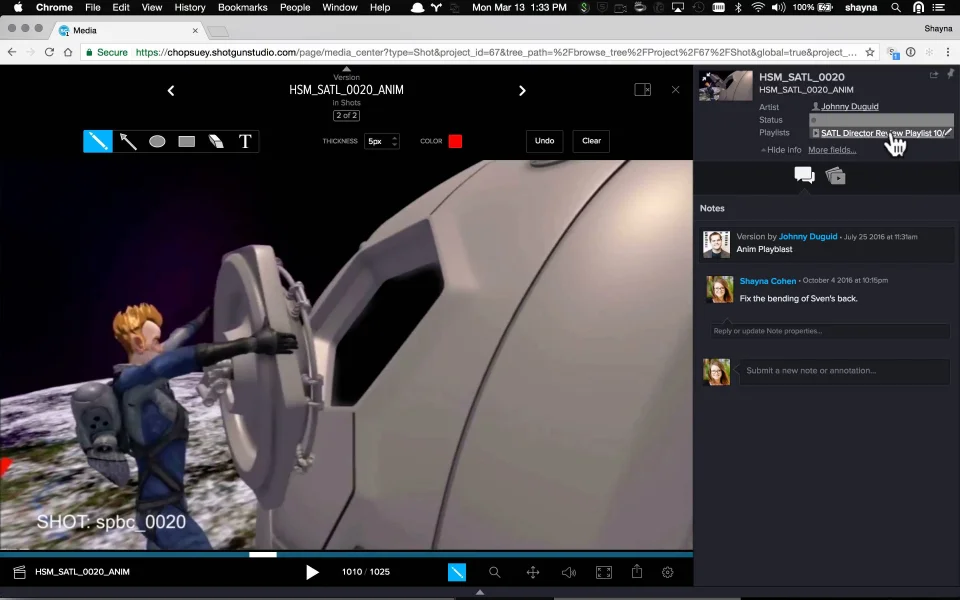The image size is (960, 600).
Task: Open Chrome three-dot menu
Action: click(x=947, y=53)
